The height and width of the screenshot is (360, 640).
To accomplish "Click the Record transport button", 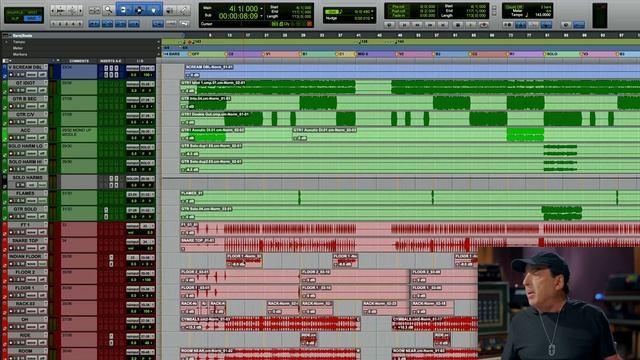I will pyautogui.click(x=484, y=25).
